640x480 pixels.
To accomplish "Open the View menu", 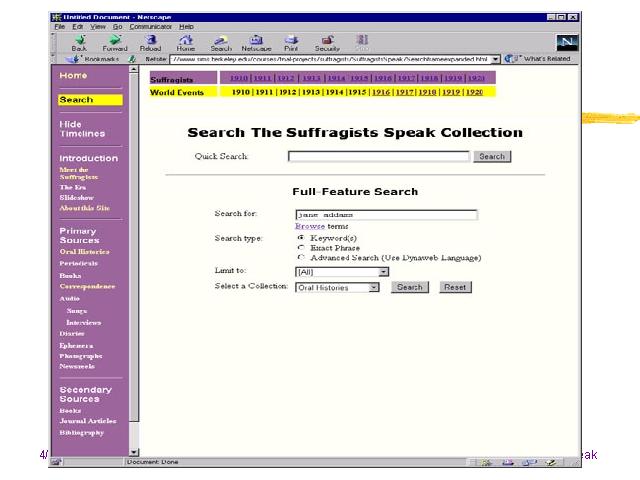I will click(x=98, y=27).
